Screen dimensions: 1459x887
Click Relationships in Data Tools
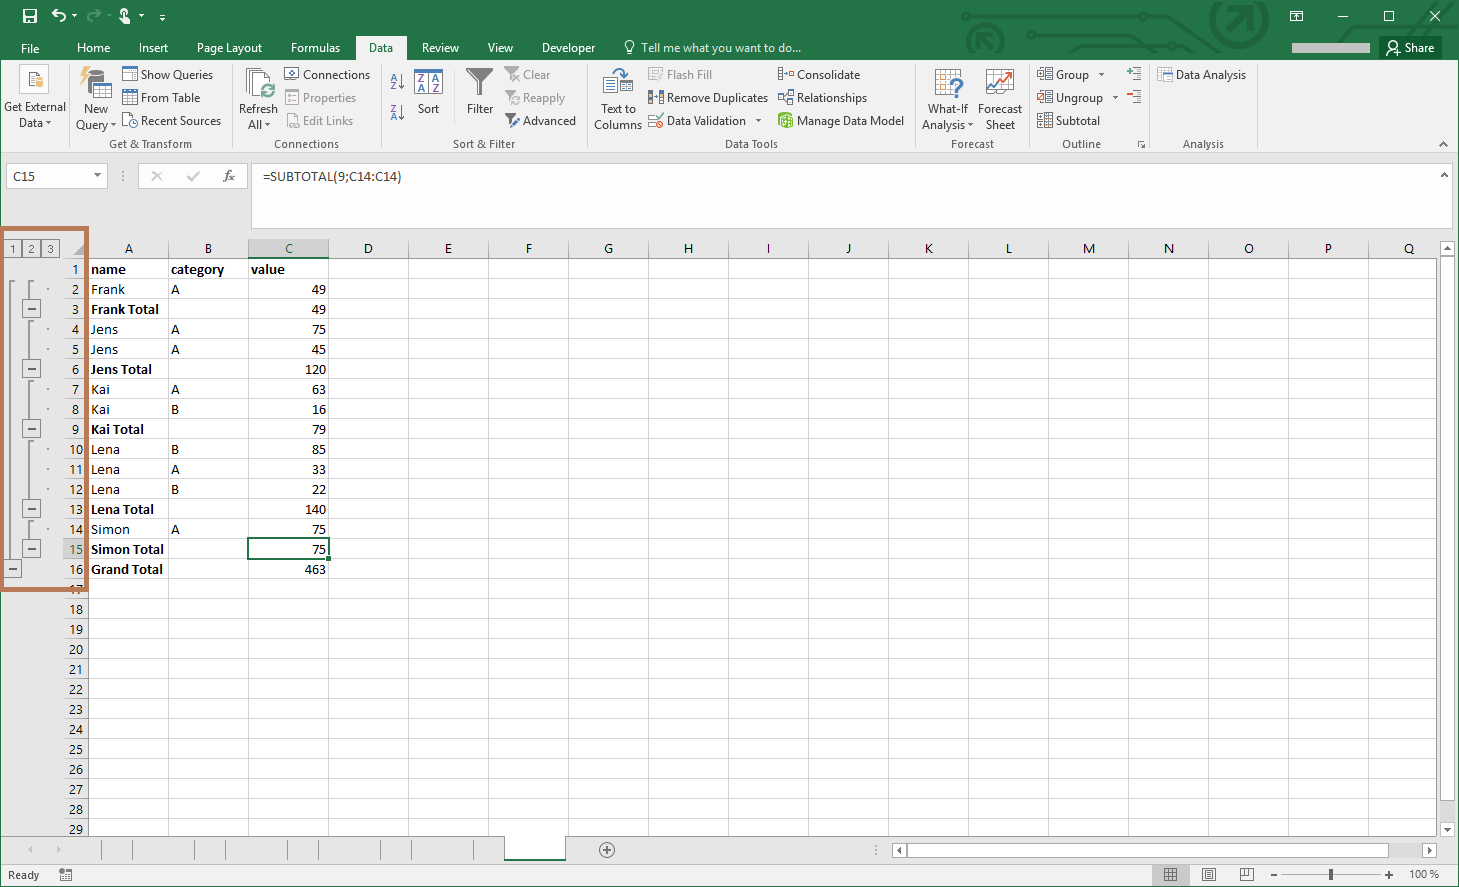(824, 97)
